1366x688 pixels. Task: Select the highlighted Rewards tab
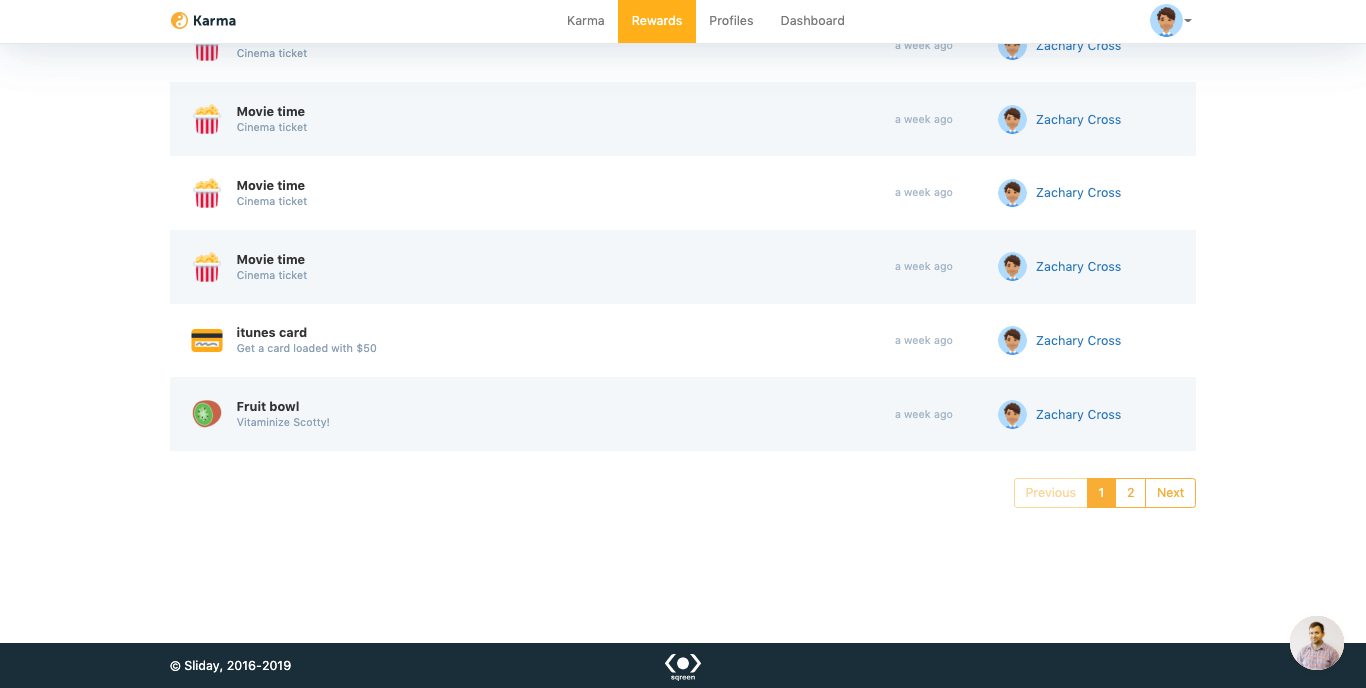coord(657,21)
